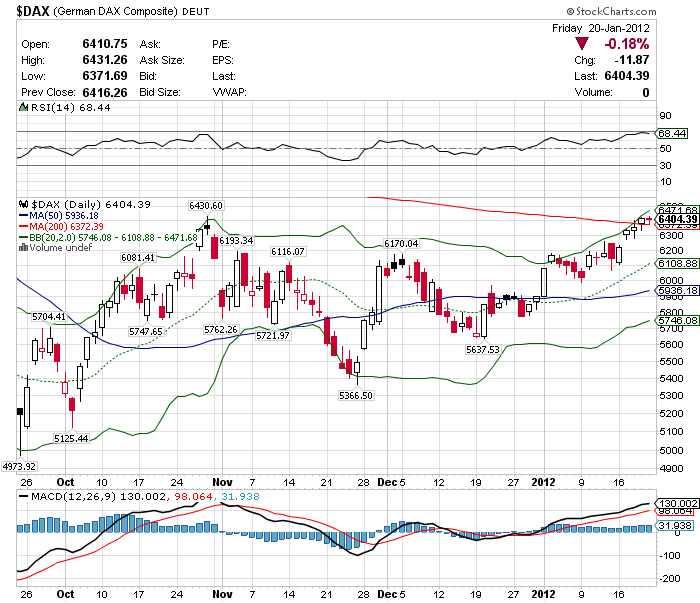This screenshot has width=700, height=603.
Task: Click the 130.002 MACD value tag
Action: tap(678, 503)
